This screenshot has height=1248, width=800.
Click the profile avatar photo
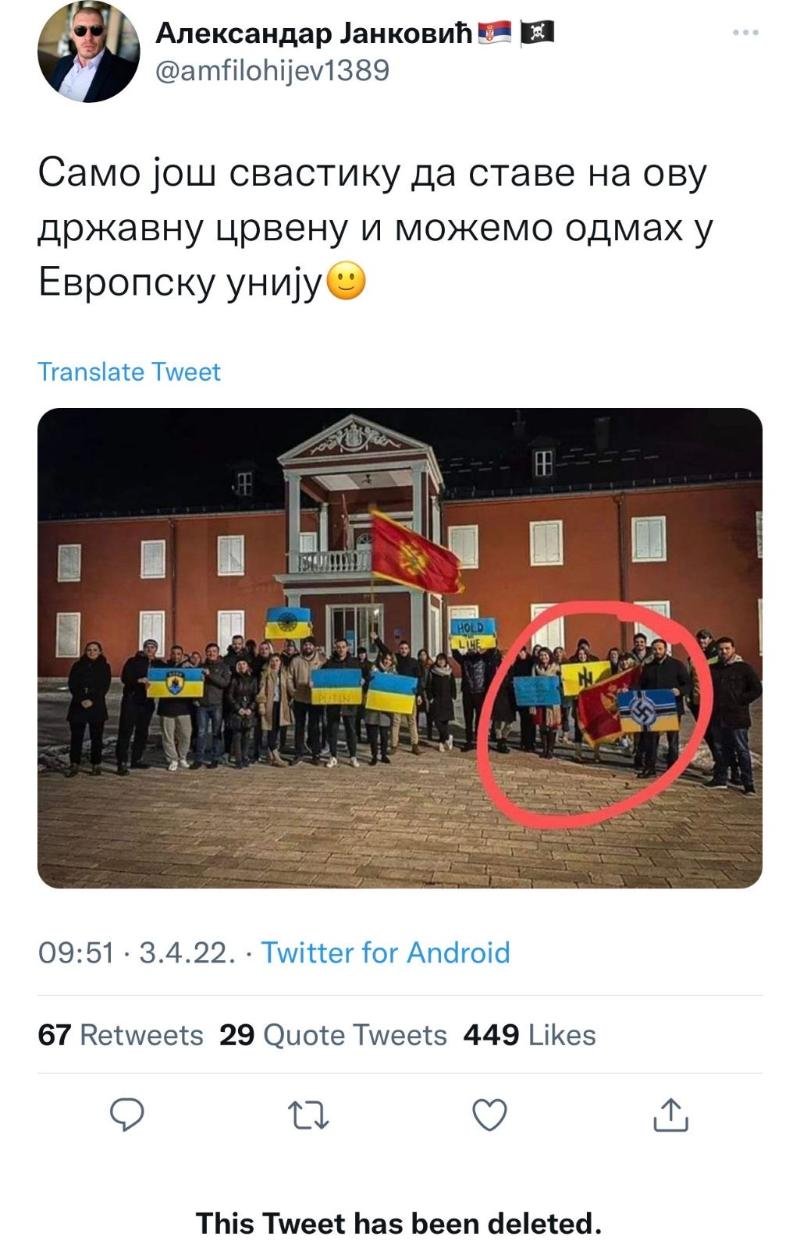pyautogui.click(x=88, y=52)
